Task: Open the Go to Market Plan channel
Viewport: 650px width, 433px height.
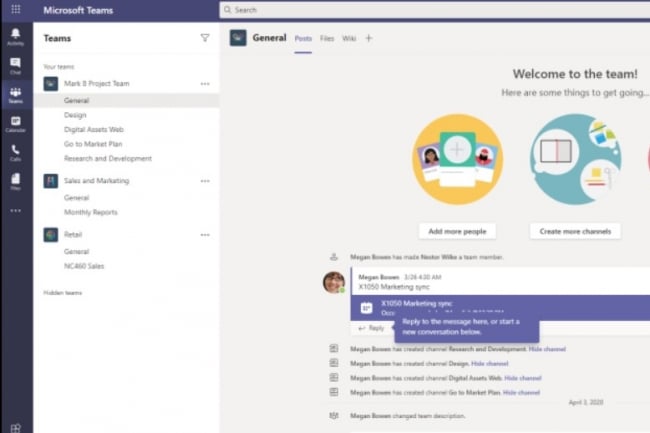Action: (93, 144)
